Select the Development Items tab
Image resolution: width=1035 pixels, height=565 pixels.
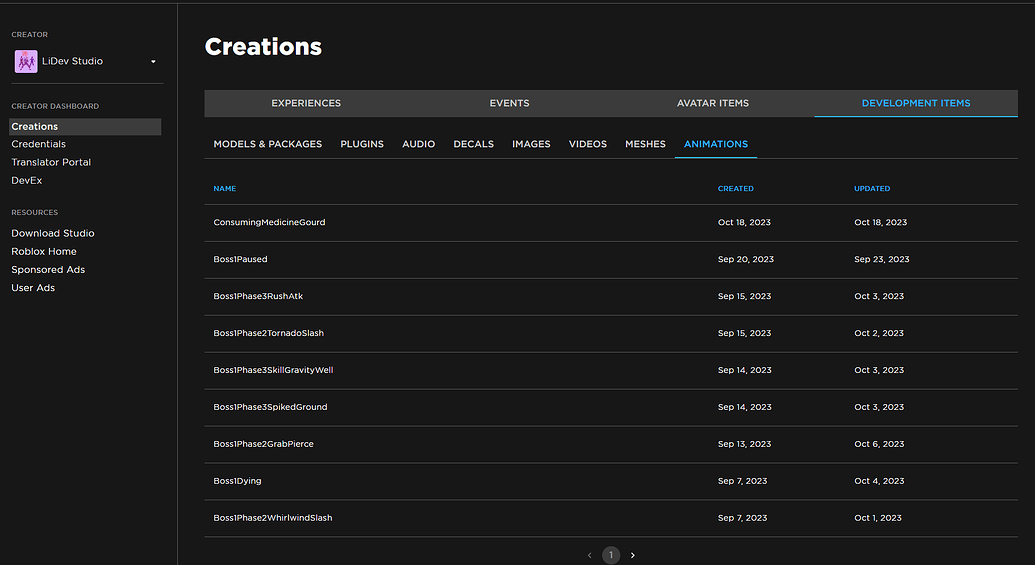click(916, 103)
